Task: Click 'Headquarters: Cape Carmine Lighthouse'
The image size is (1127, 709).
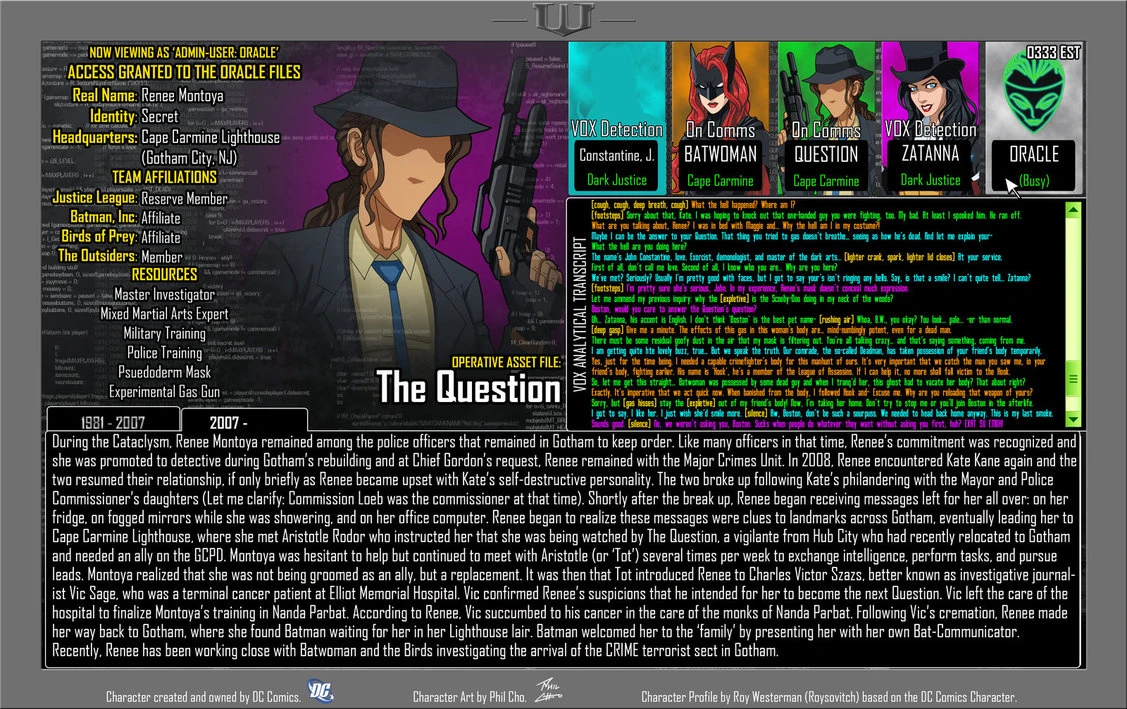Action: (166, 137)
